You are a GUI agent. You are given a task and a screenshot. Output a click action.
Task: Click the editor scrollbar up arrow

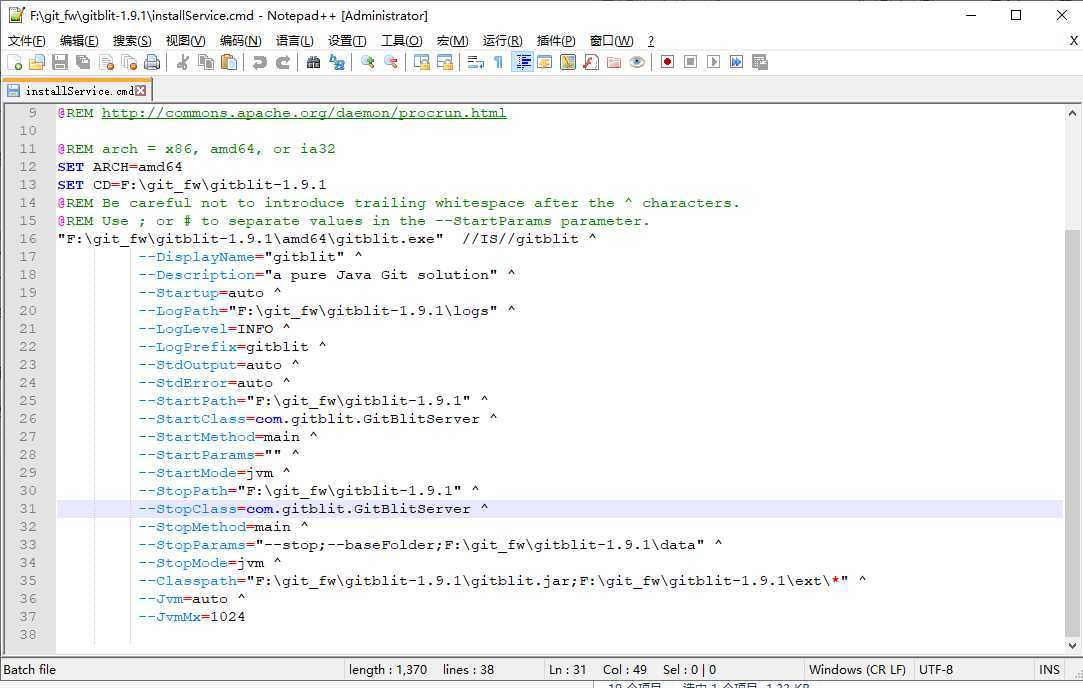(1072, 113)
